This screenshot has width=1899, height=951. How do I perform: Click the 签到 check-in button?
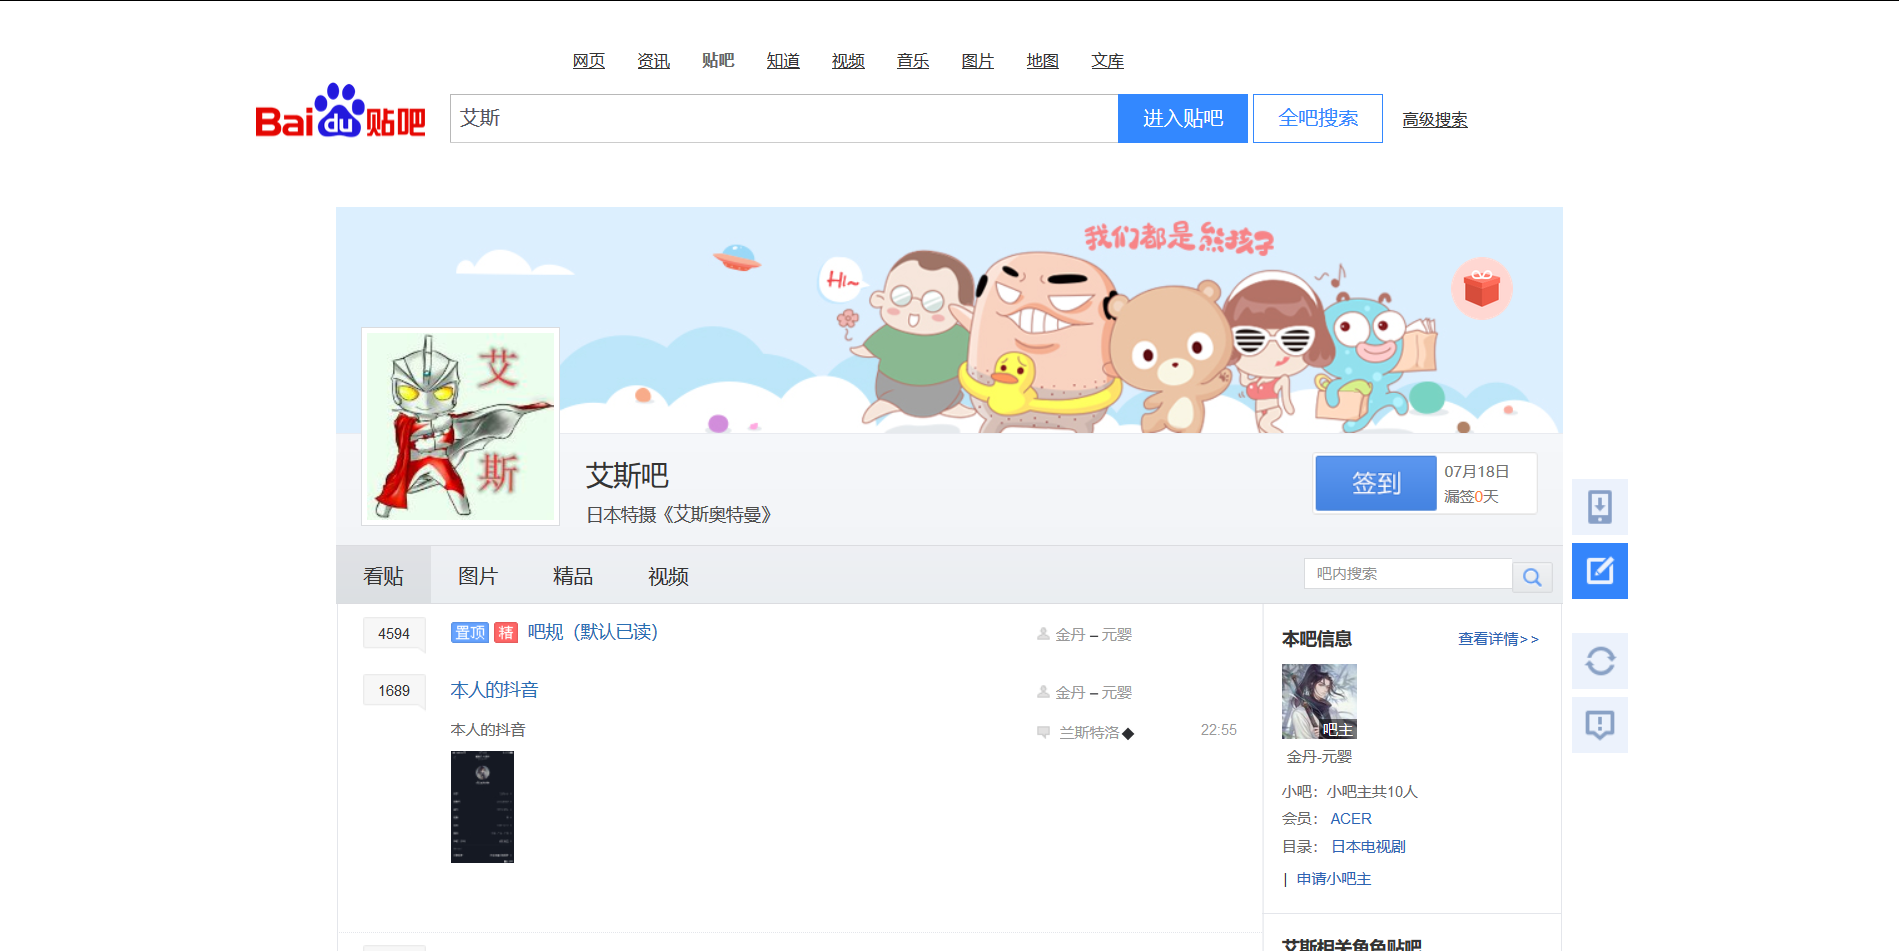pyautogui.click(x=1376, y=483)
